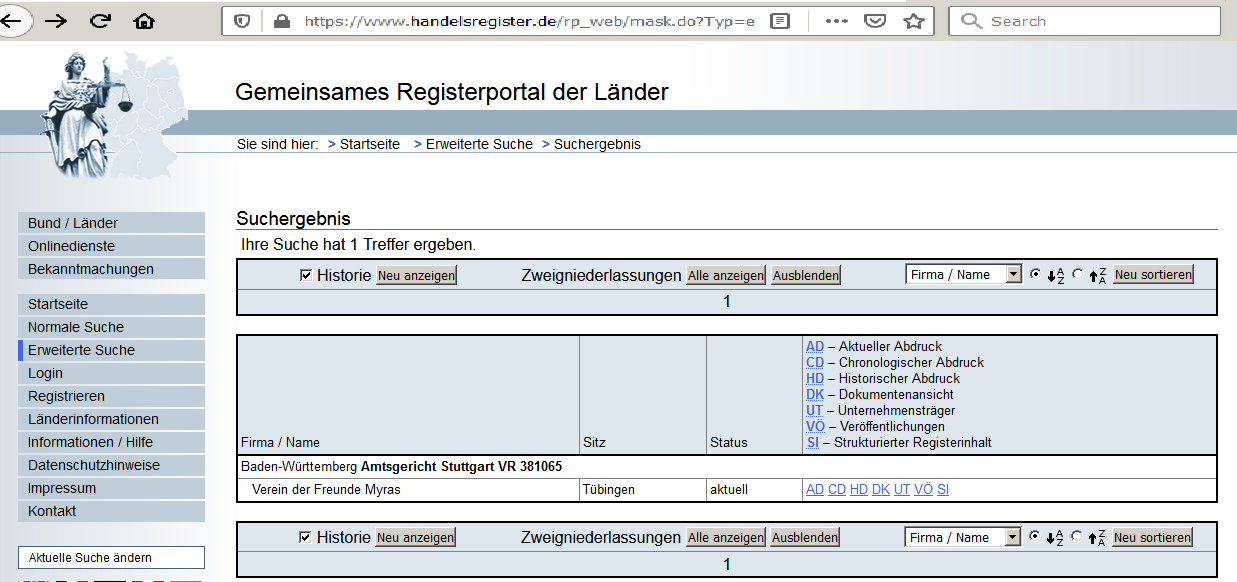Uncheck the top Historie checkbox

pyautogui.click(x=306, y=275)
